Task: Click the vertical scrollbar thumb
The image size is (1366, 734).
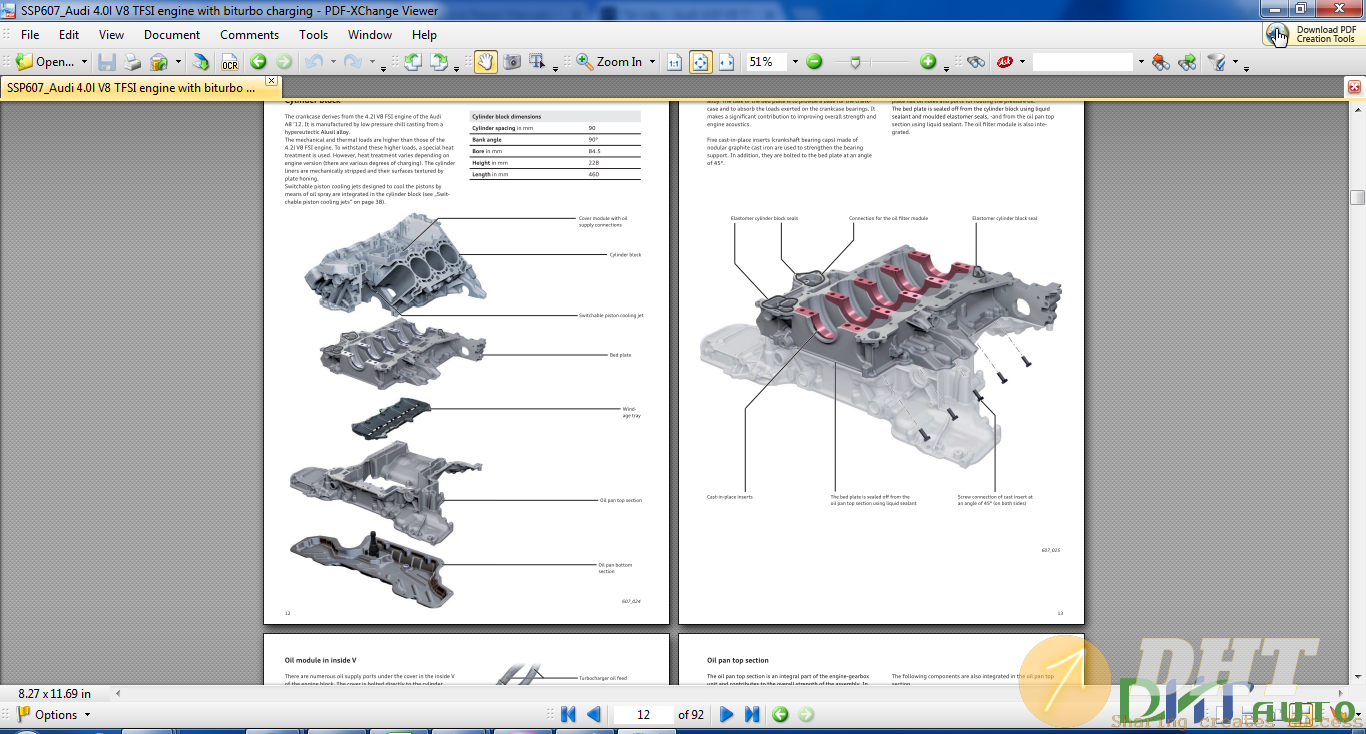Action: coord(1357,197)
